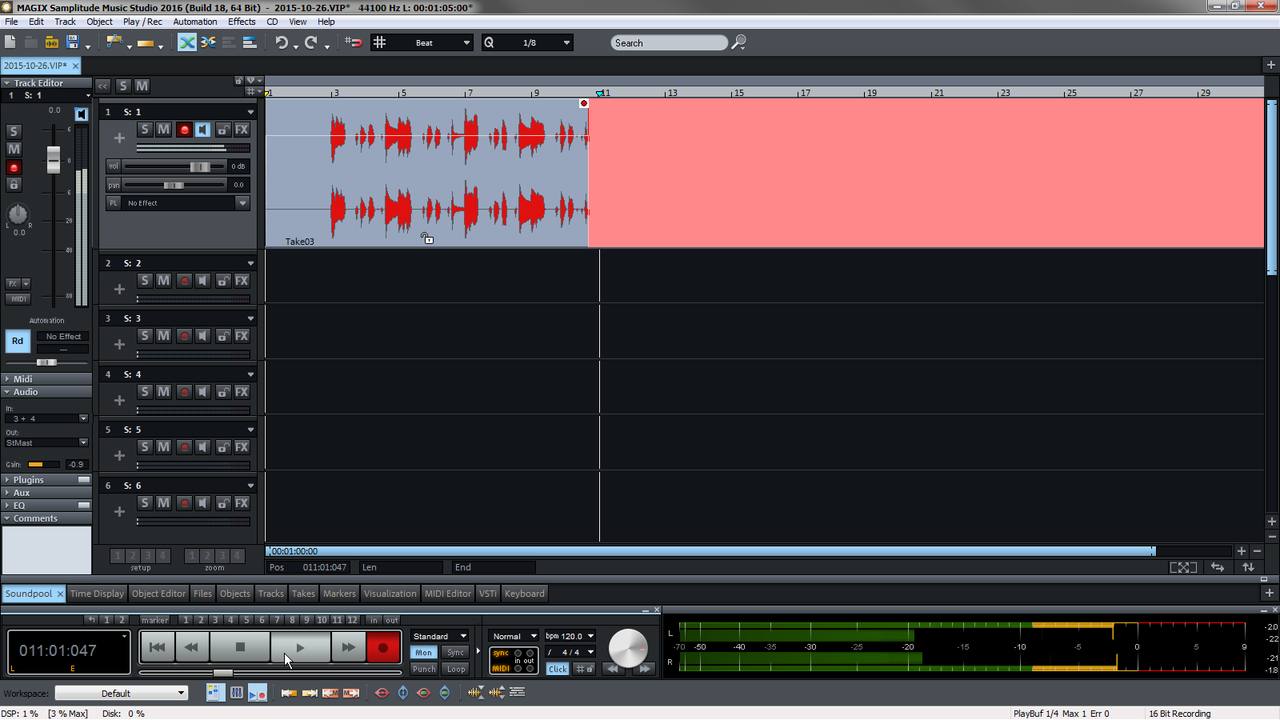Open FX for track 1

(241, 130)
